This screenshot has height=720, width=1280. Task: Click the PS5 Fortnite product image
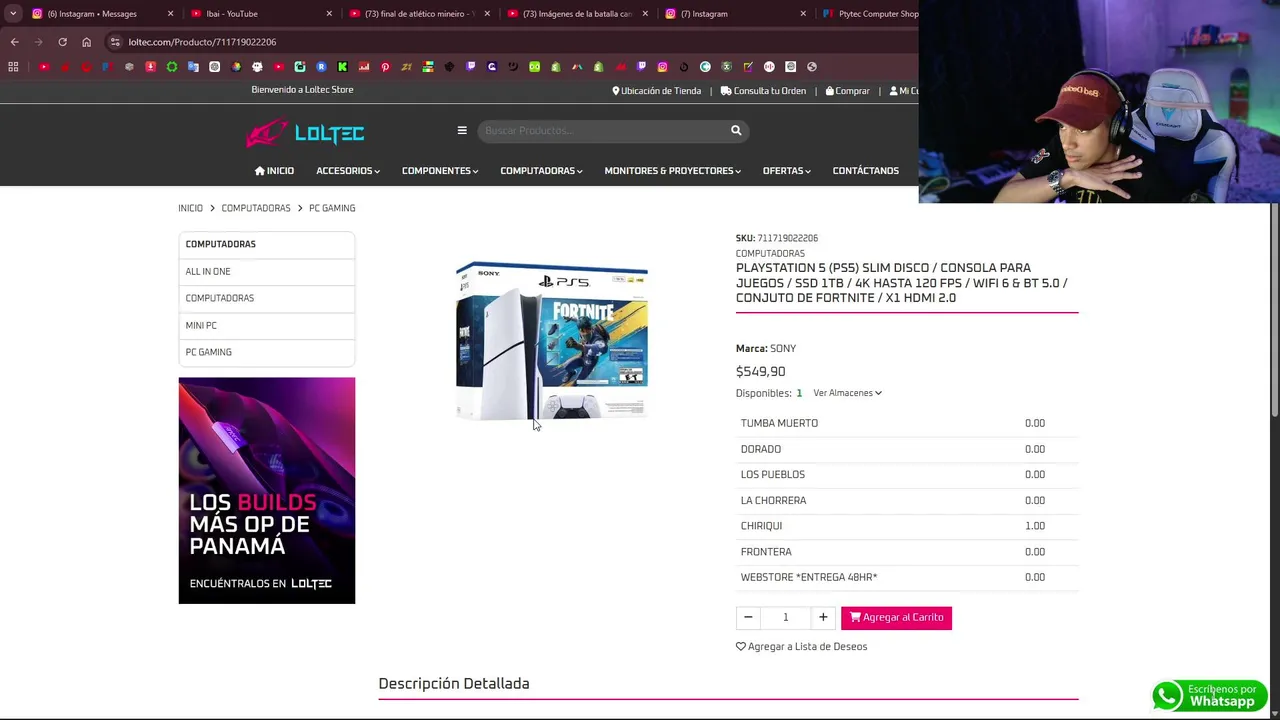point(552,341)
